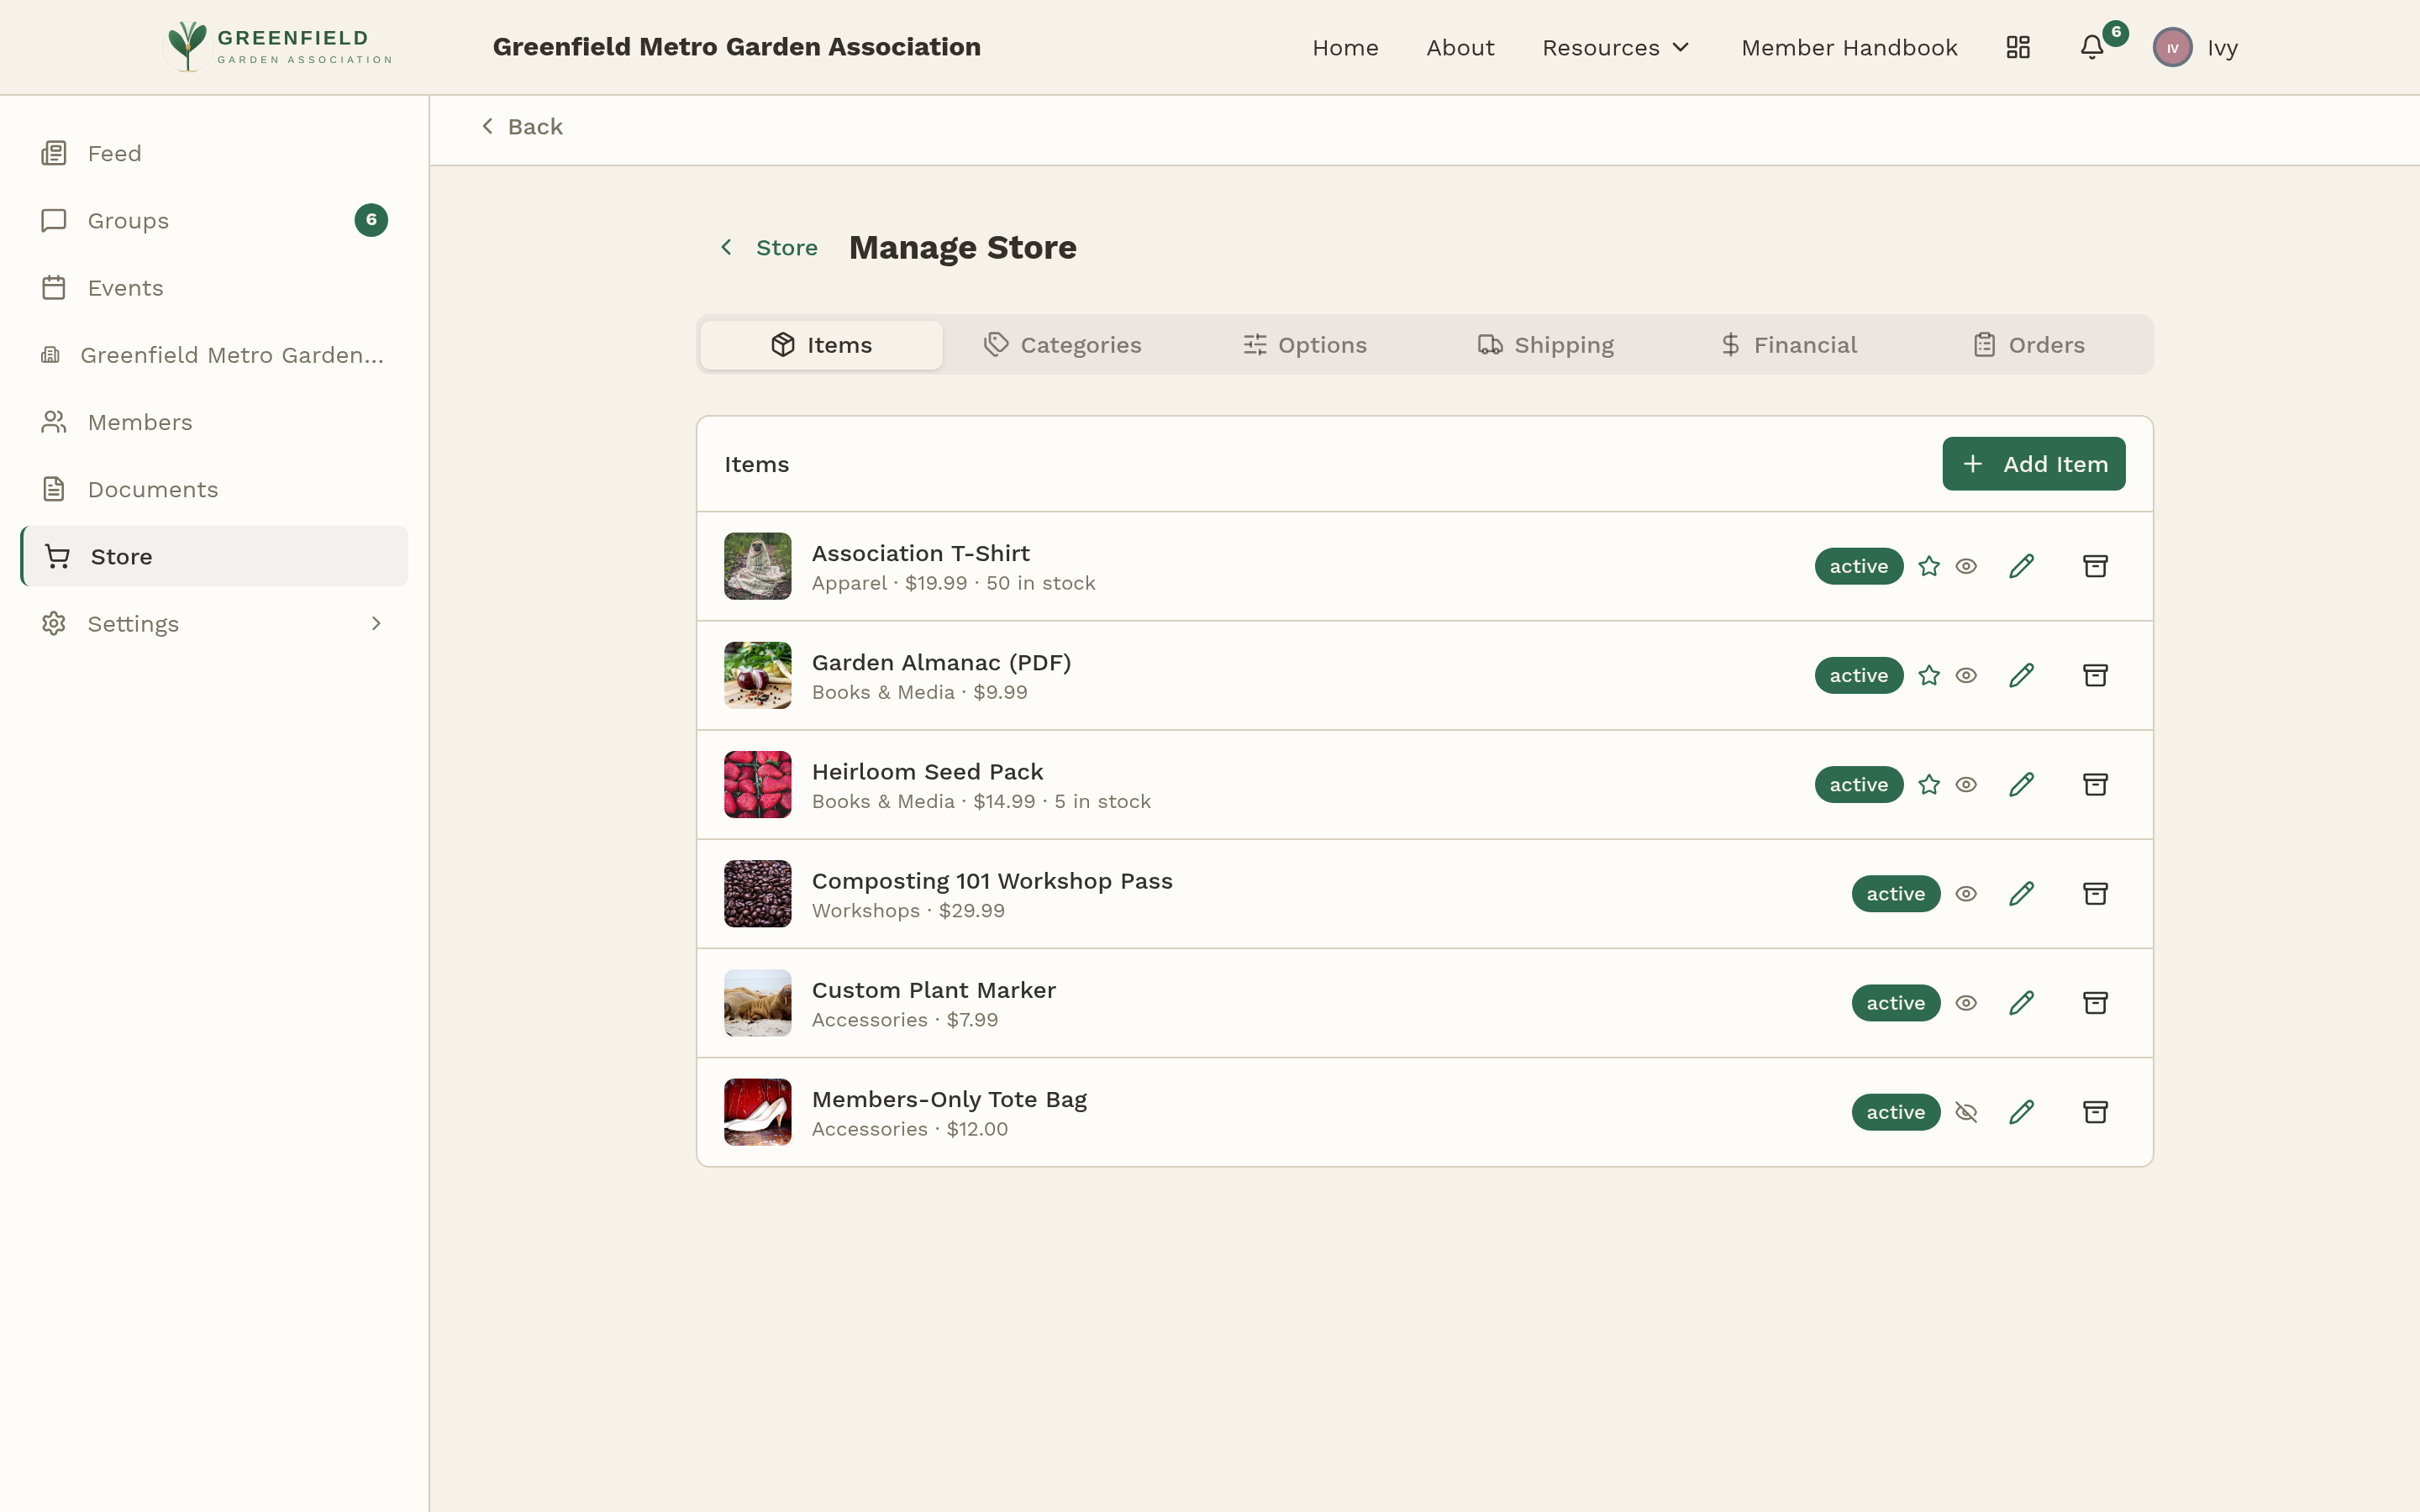The image size is (2420, 1512).
Task: Click the Composting 101 Workshop Pass thumbnail
Action: 757,893
